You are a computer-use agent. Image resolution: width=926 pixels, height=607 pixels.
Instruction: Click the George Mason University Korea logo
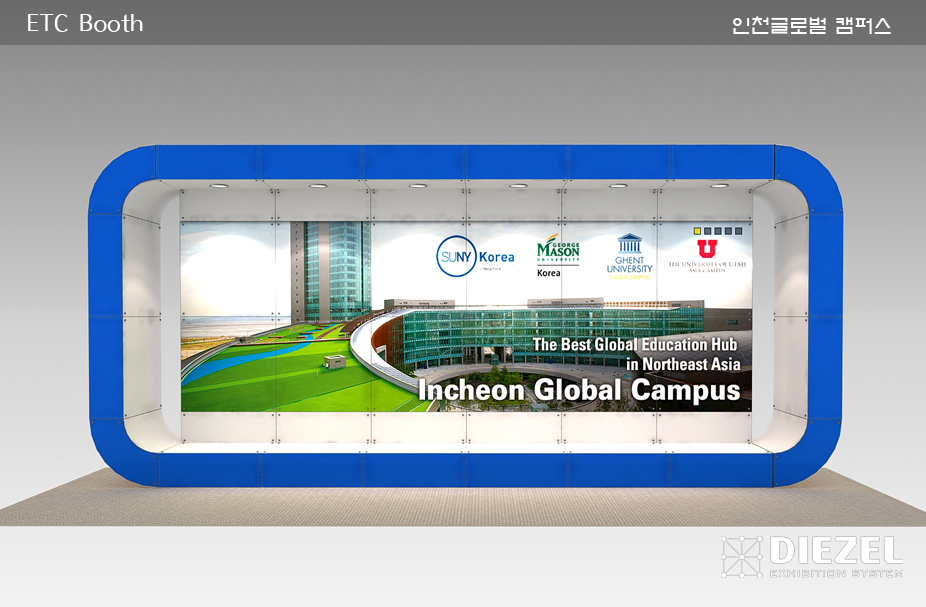[x=557, y=252]
